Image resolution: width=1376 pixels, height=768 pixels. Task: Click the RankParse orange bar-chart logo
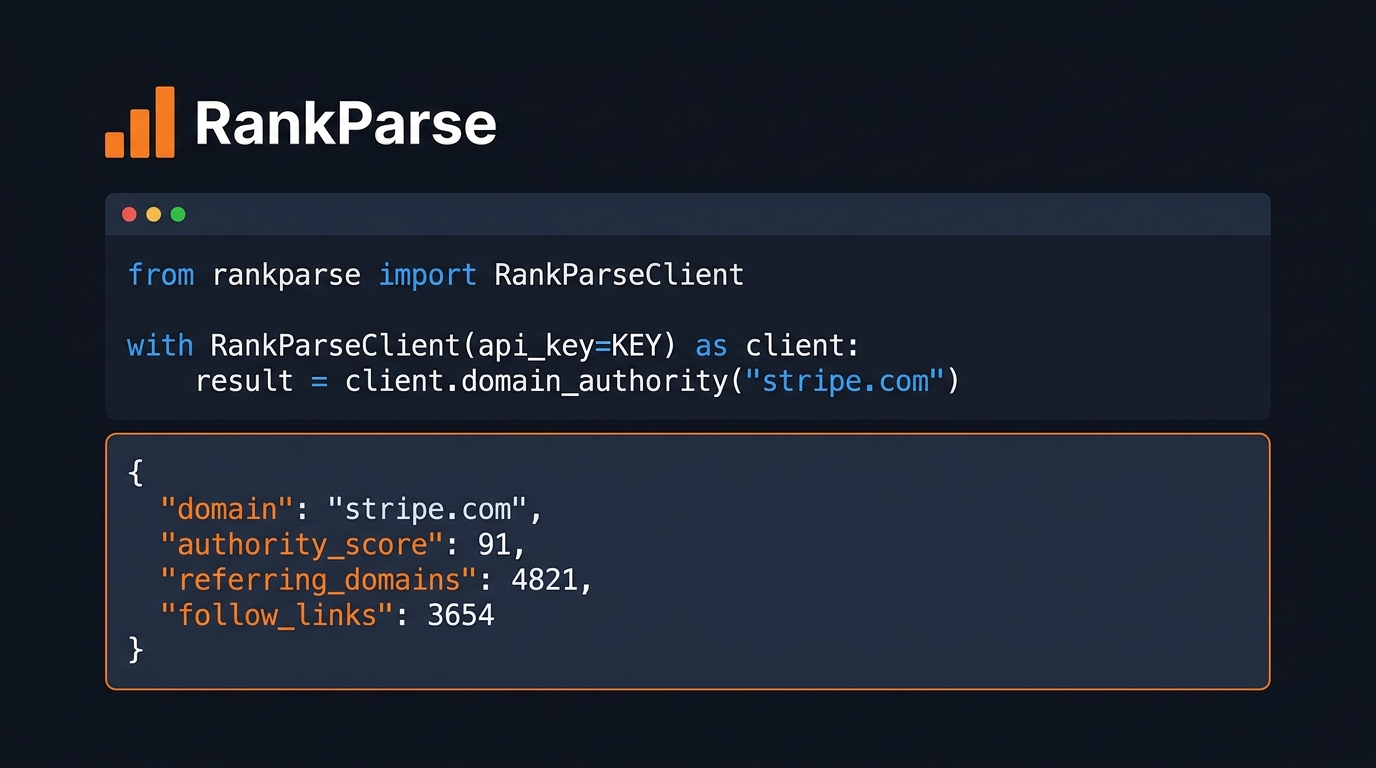pos(140,122)
